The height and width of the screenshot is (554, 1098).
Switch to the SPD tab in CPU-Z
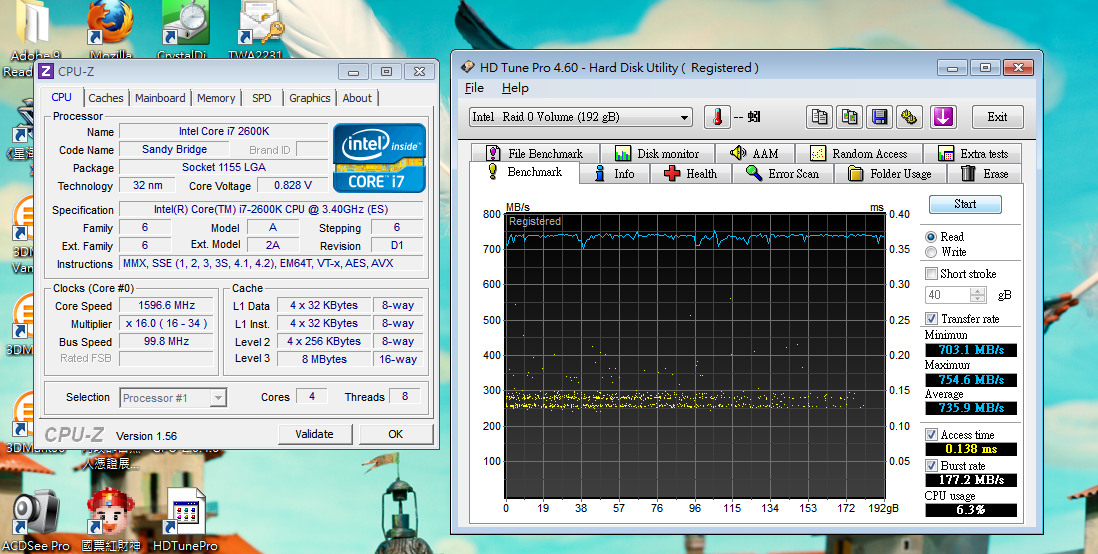(262, 98)
